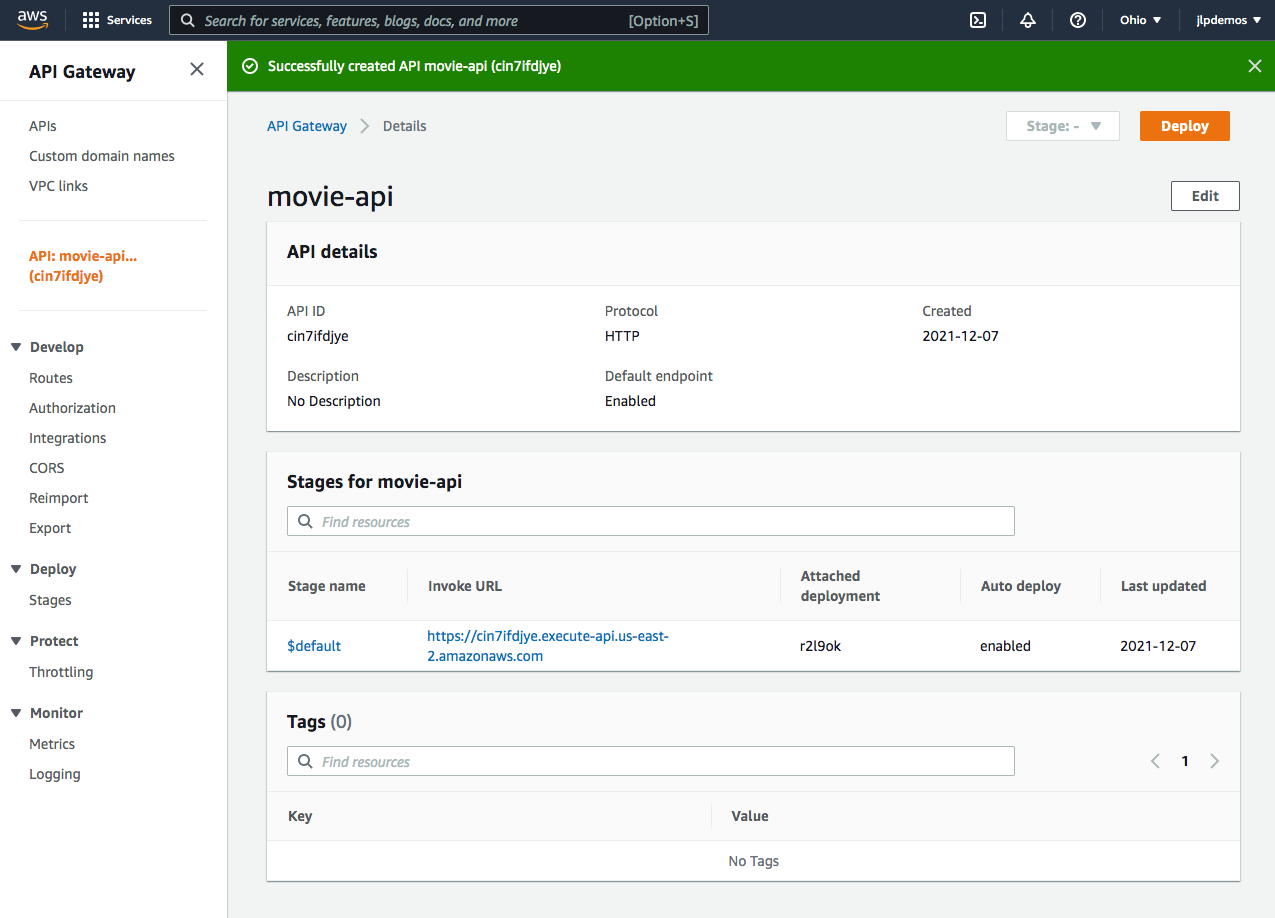
Task: Open Metrics under Monitor
Action: pos(52,744)
